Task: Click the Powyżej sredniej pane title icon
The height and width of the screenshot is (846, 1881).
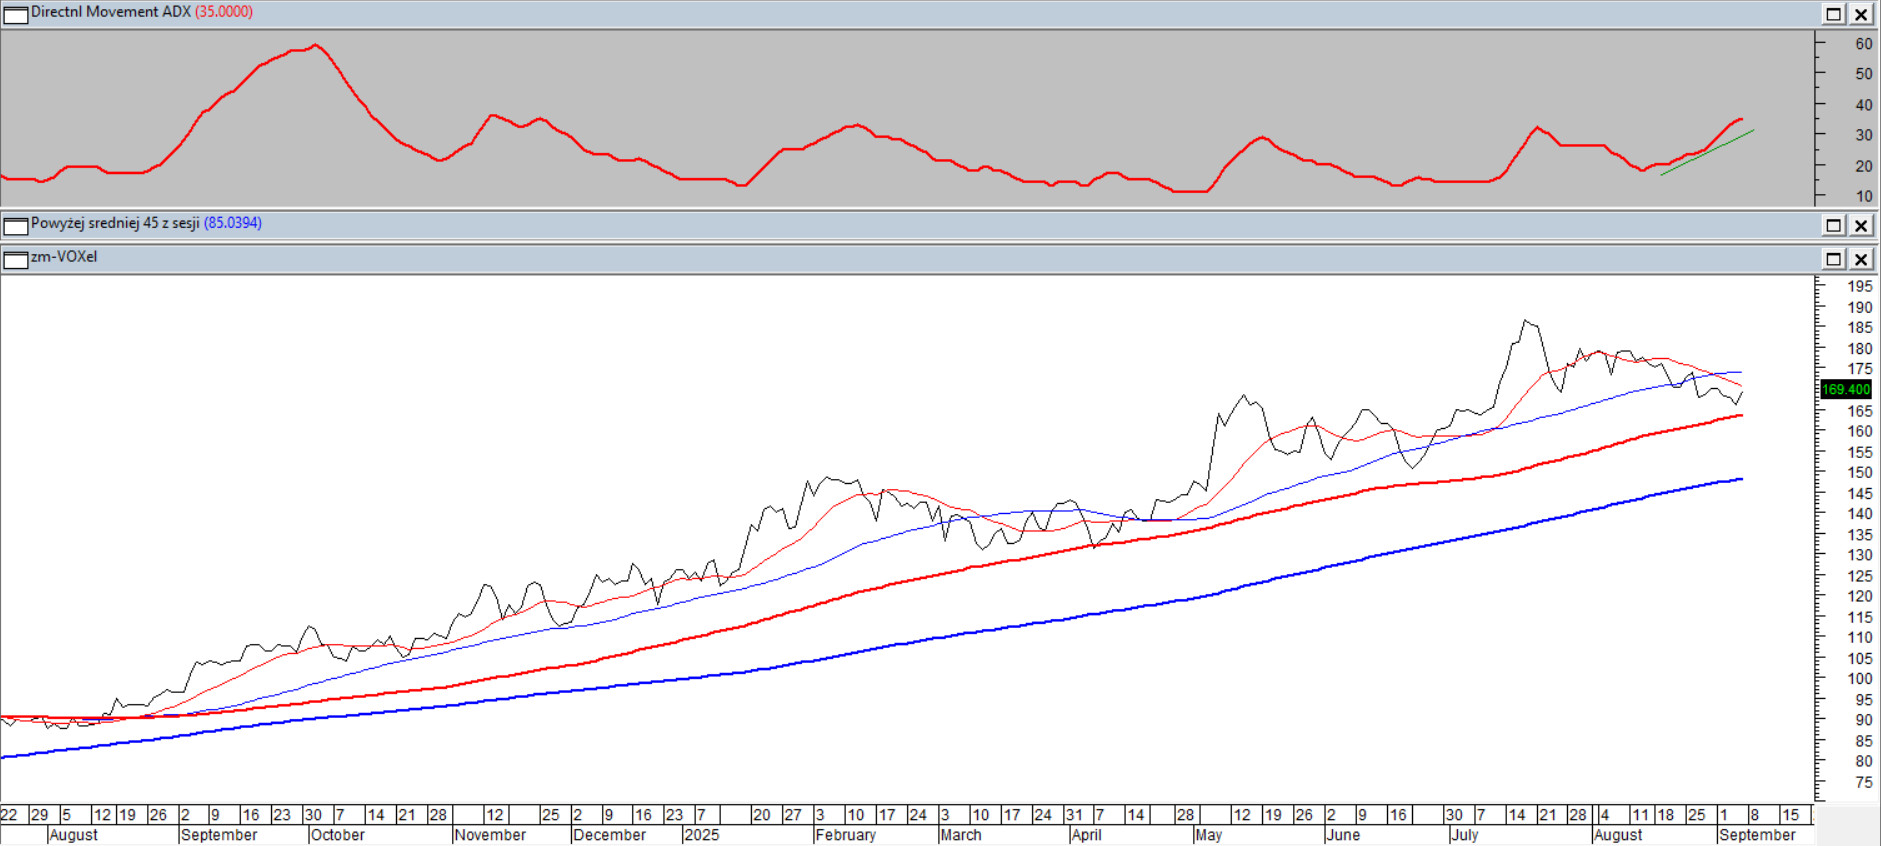Action: pyautogui.click(x=15, y=225)
